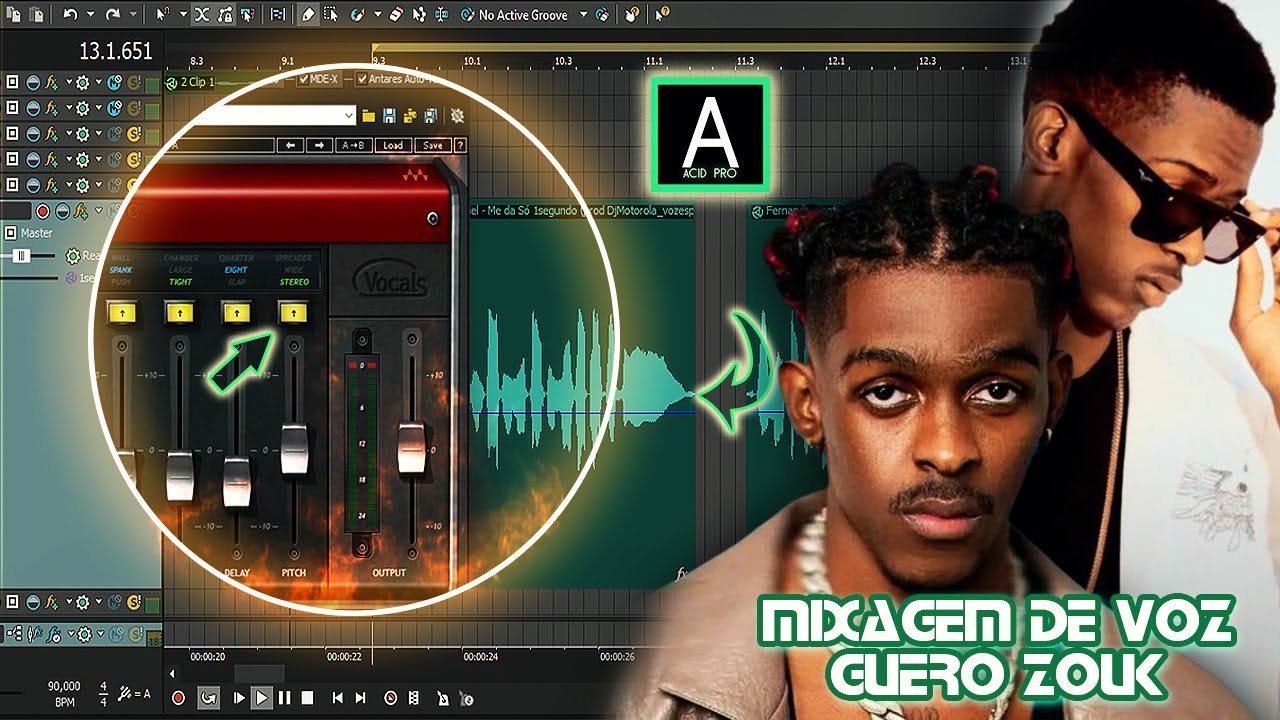
Task: Click the Save button in Waves plugin
Action: 432,145
